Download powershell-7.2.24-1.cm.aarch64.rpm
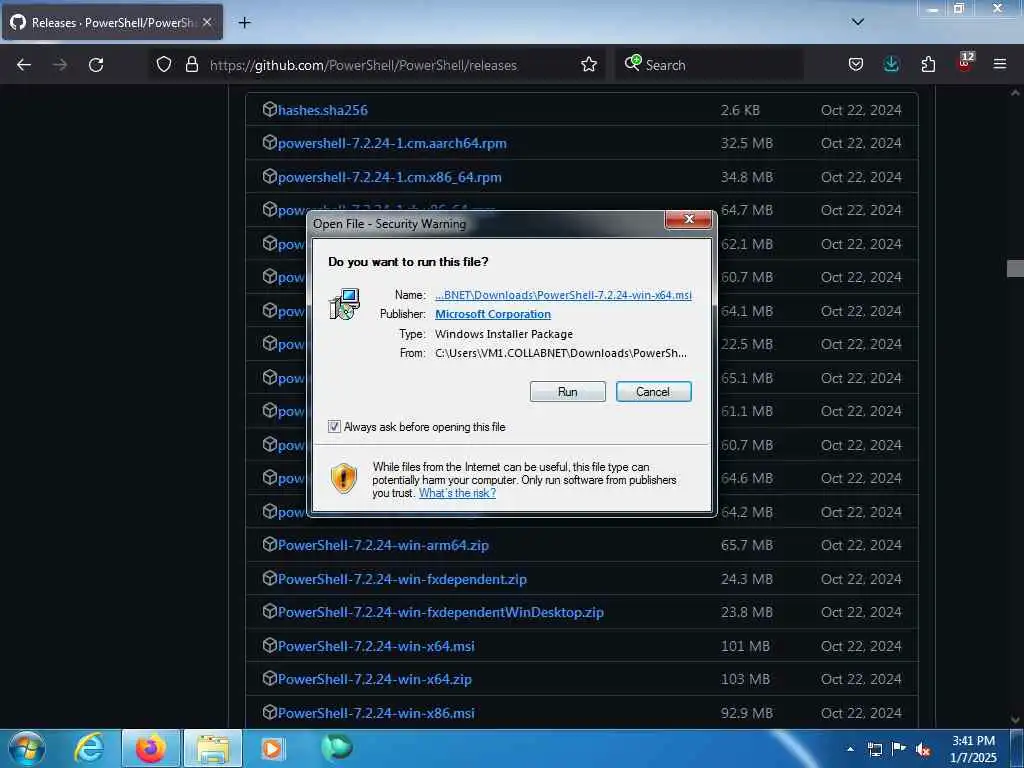Image resolution: width=1024 pixels, height=768 pixels. tap(392, 144)
